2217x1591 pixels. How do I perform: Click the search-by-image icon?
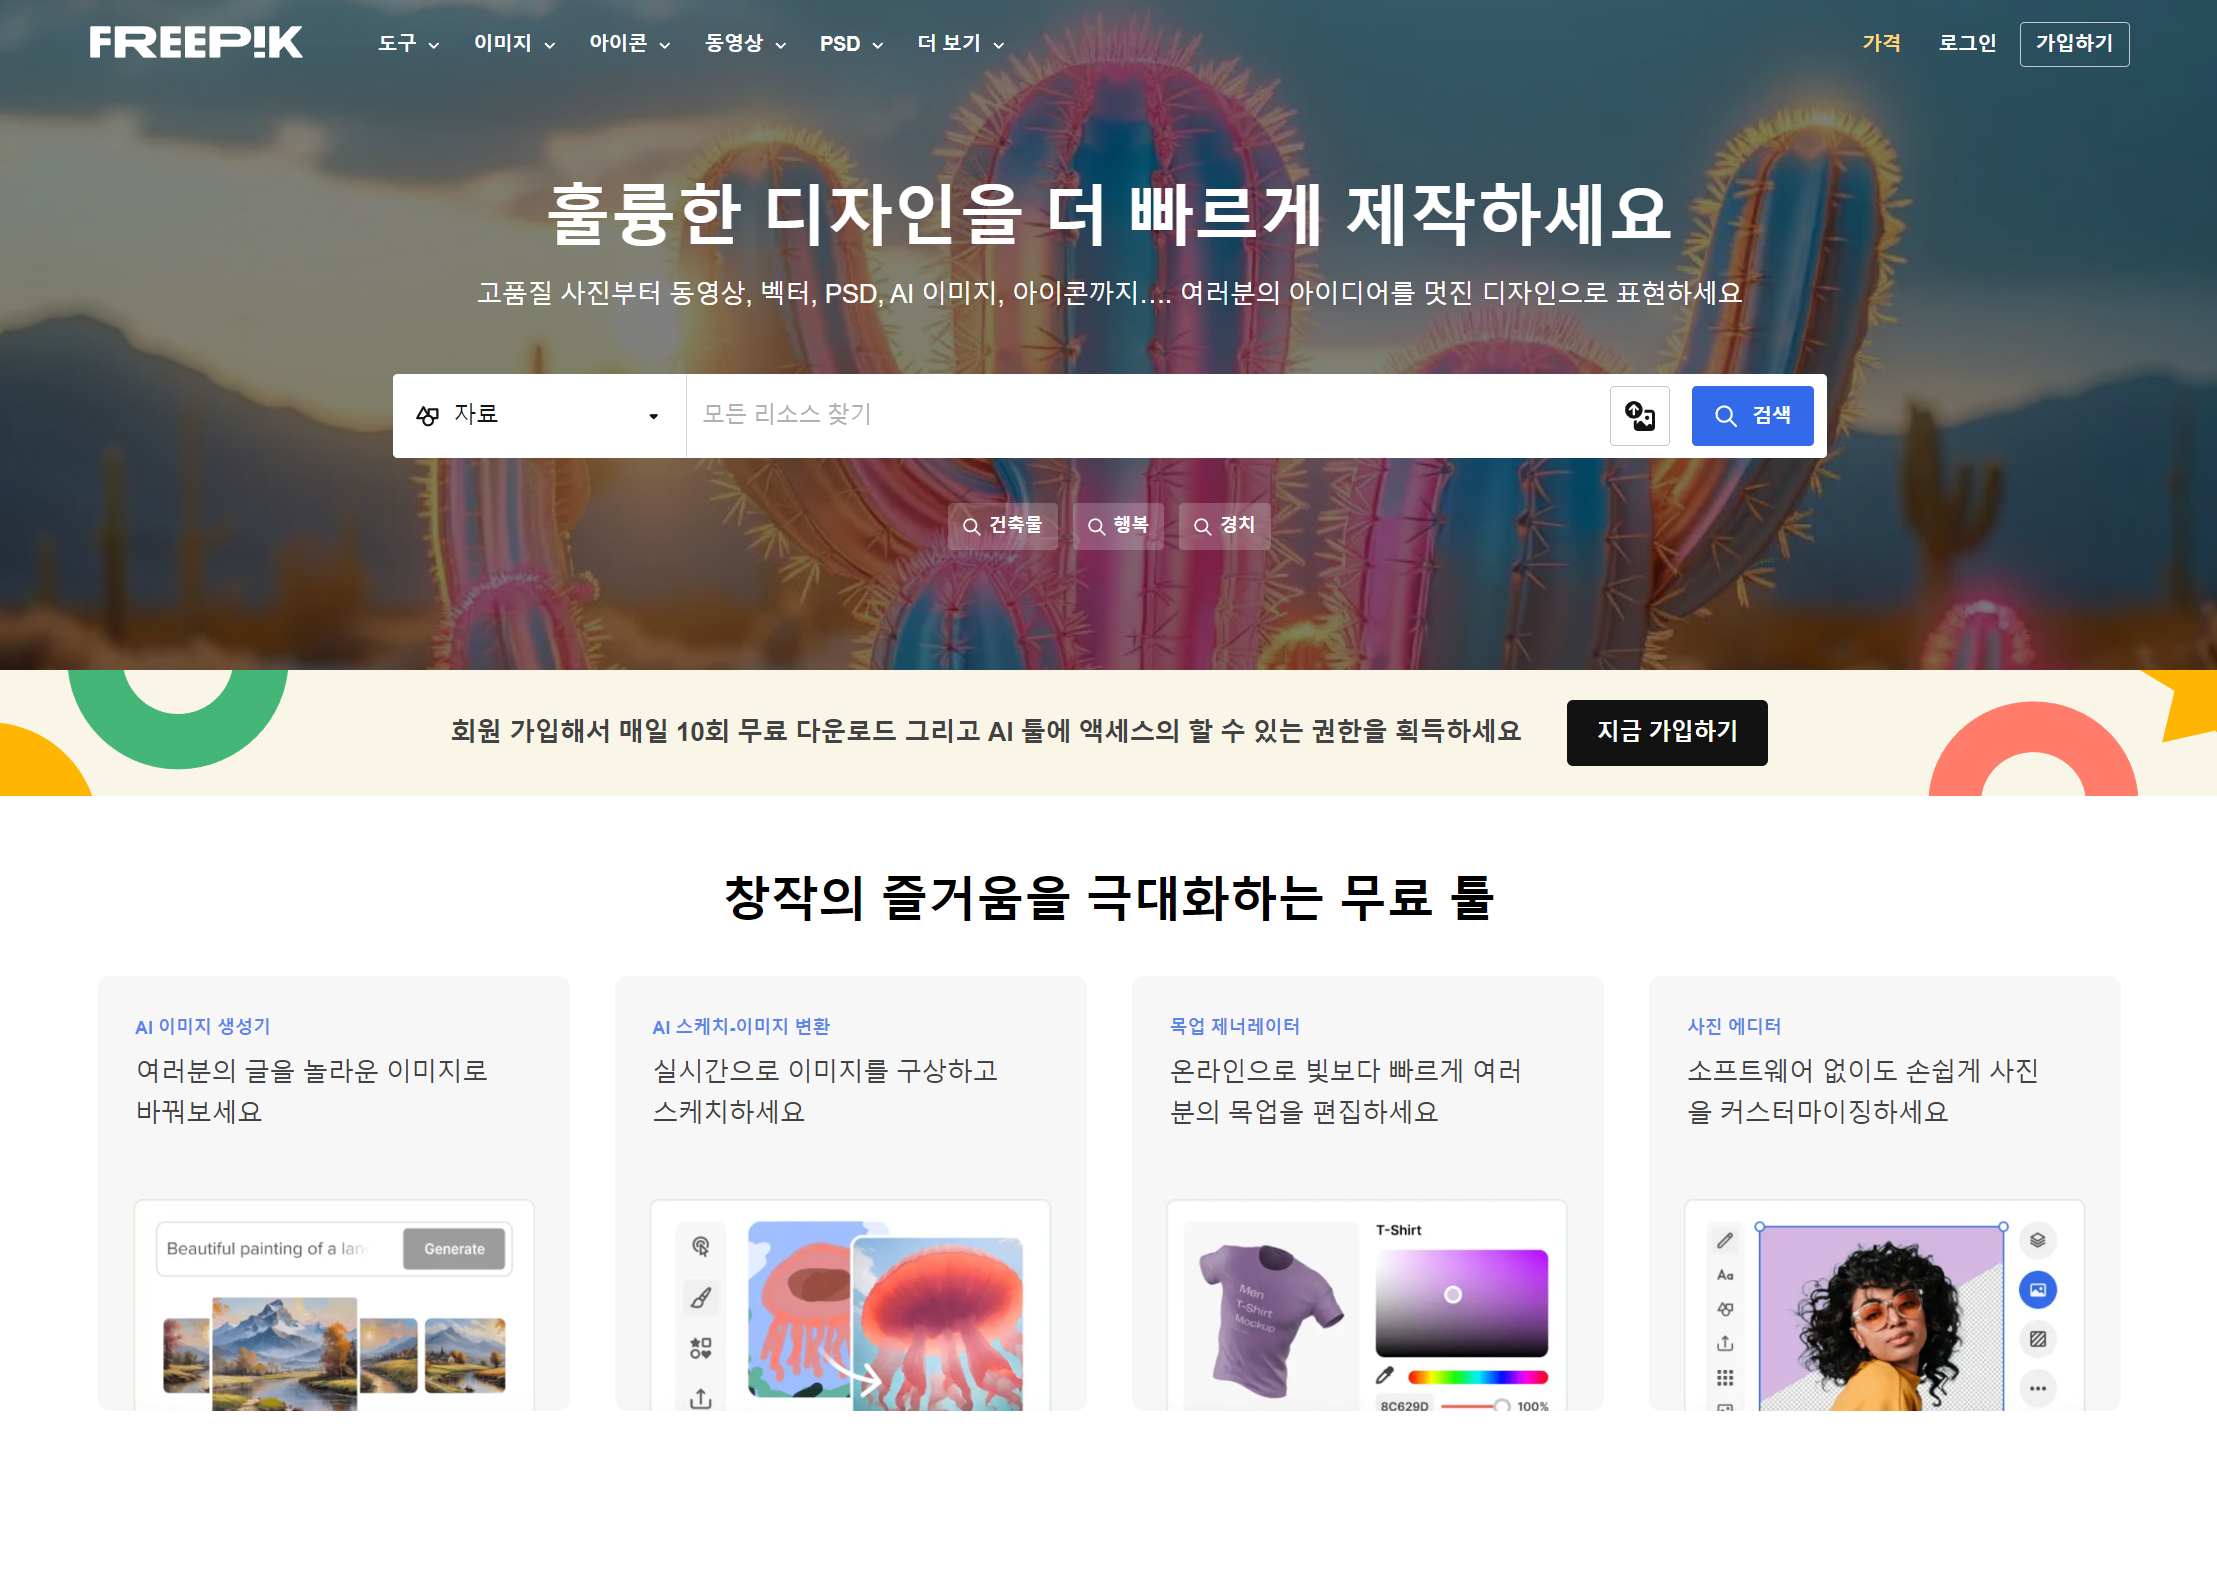point(1639,415)
